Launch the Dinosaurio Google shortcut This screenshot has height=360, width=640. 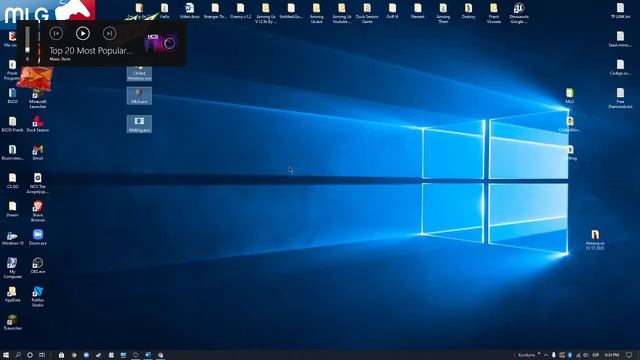click(x=519, y=13)
